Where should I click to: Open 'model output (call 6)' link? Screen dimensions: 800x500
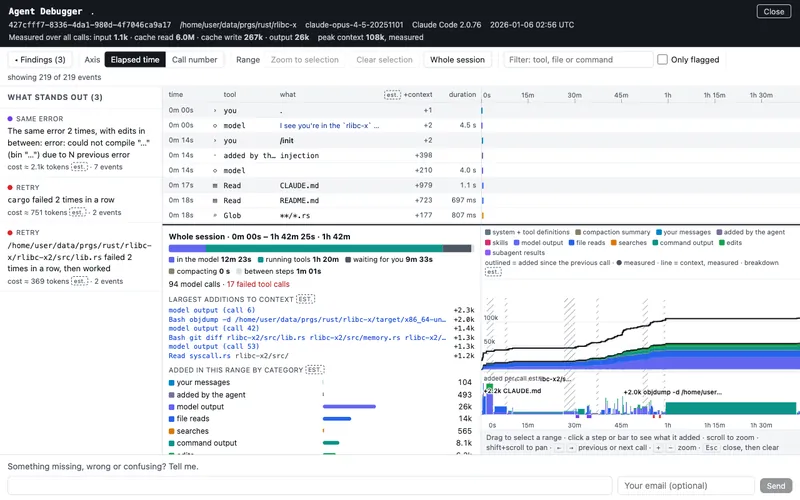click(x=212, y=310)
